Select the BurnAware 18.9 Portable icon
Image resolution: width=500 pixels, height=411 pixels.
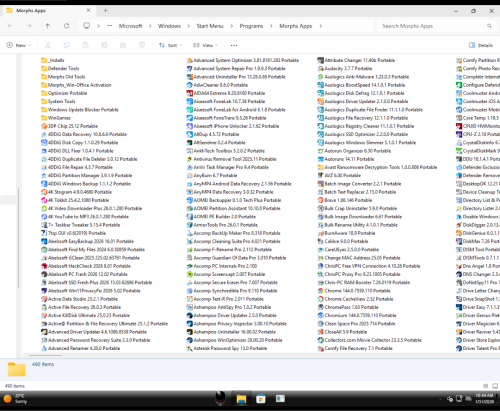(x=320, y=233)
